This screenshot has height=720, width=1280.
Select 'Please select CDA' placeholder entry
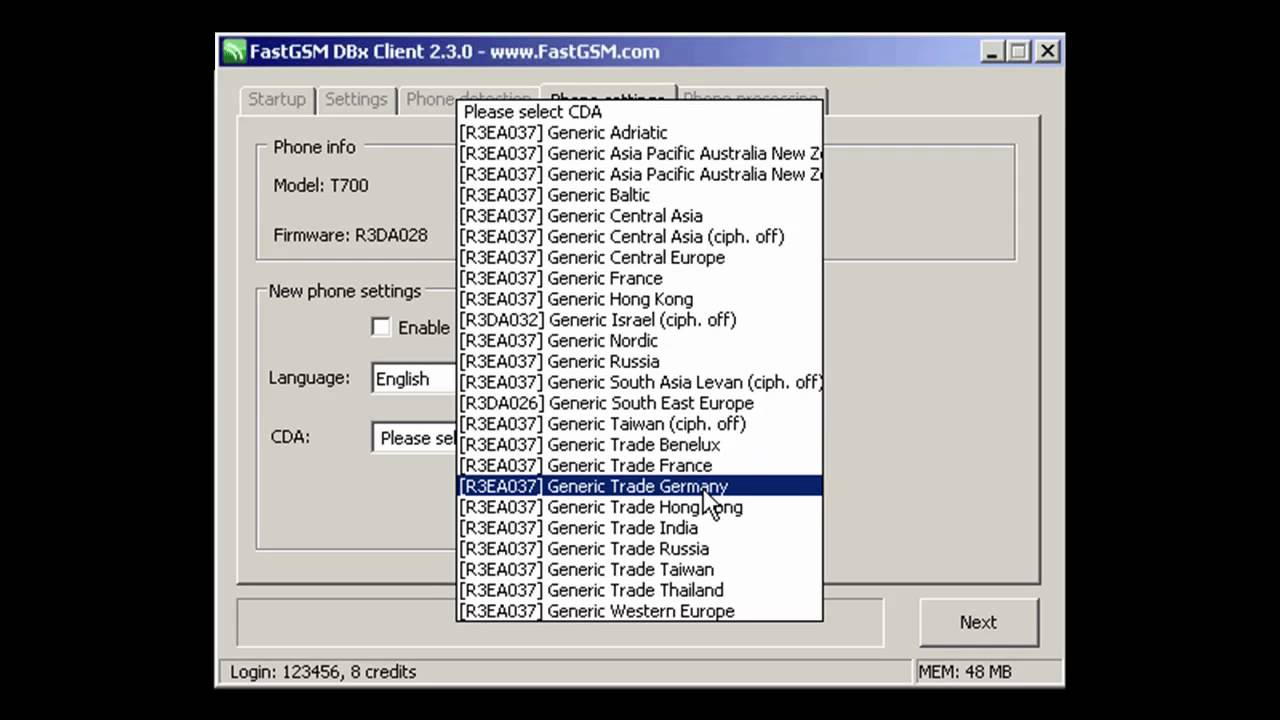tap(640, 112)
